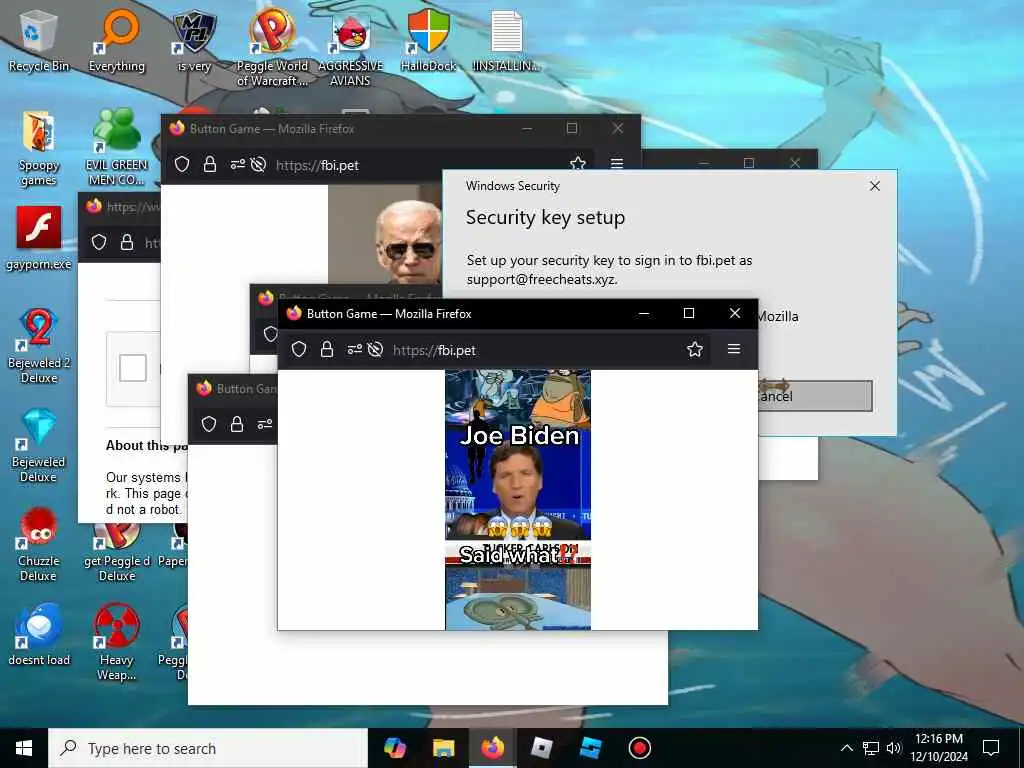Open the Flash icon executable on the desktop
The image size is (1024, 768).
(39, 238)
